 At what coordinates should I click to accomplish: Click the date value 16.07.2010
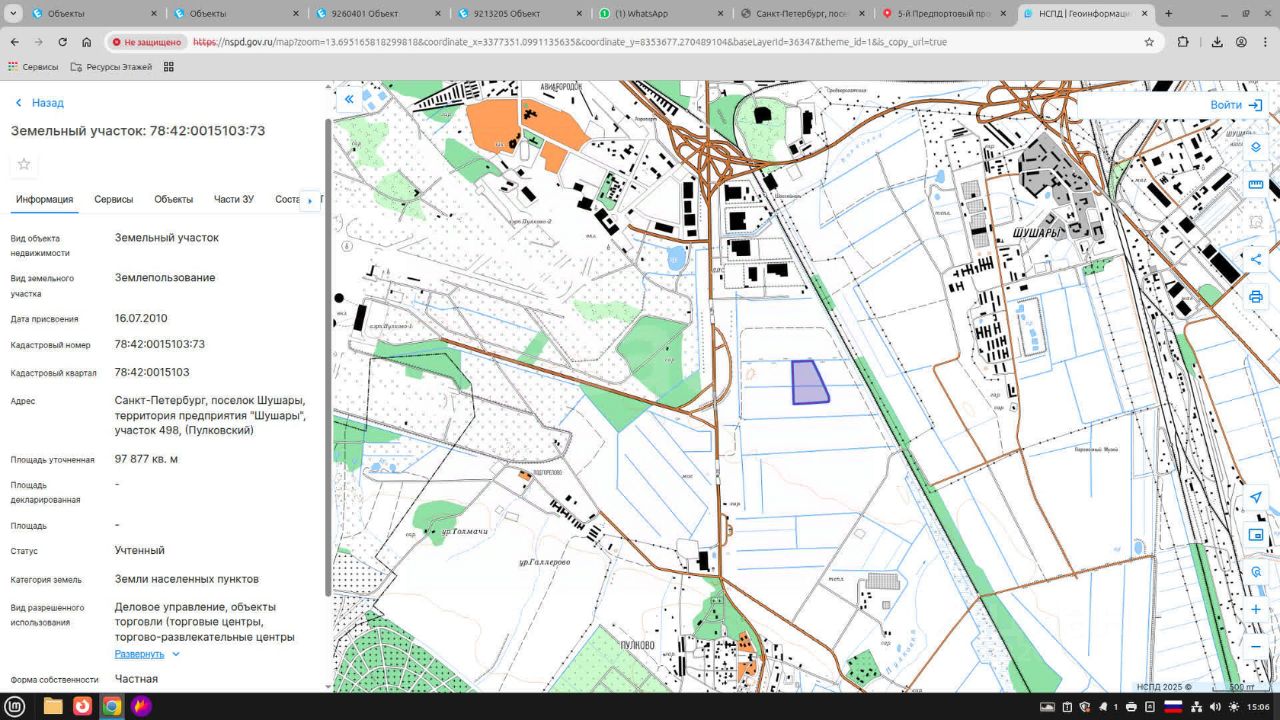[141, 318]
